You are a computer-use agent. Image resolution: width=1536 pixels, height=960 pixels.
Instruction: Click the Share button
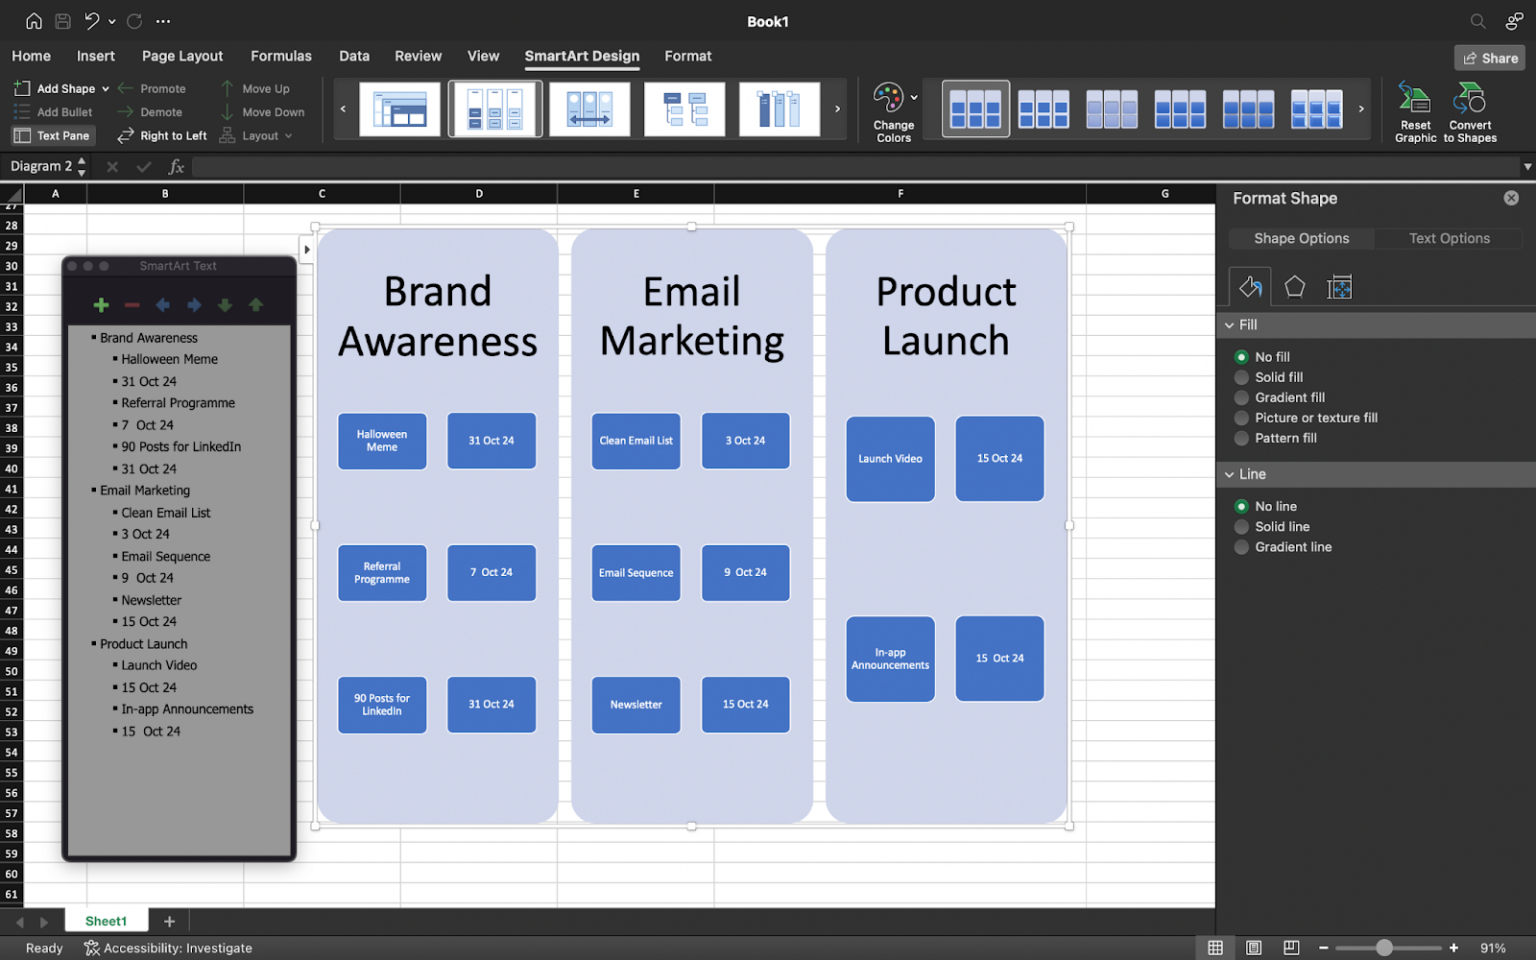tap(1489, 57)
